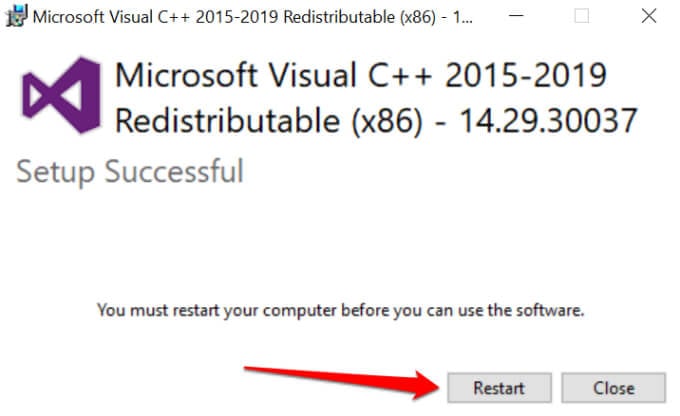Click the Restart button
680x416 pixels.
click(x=499, y=388)
